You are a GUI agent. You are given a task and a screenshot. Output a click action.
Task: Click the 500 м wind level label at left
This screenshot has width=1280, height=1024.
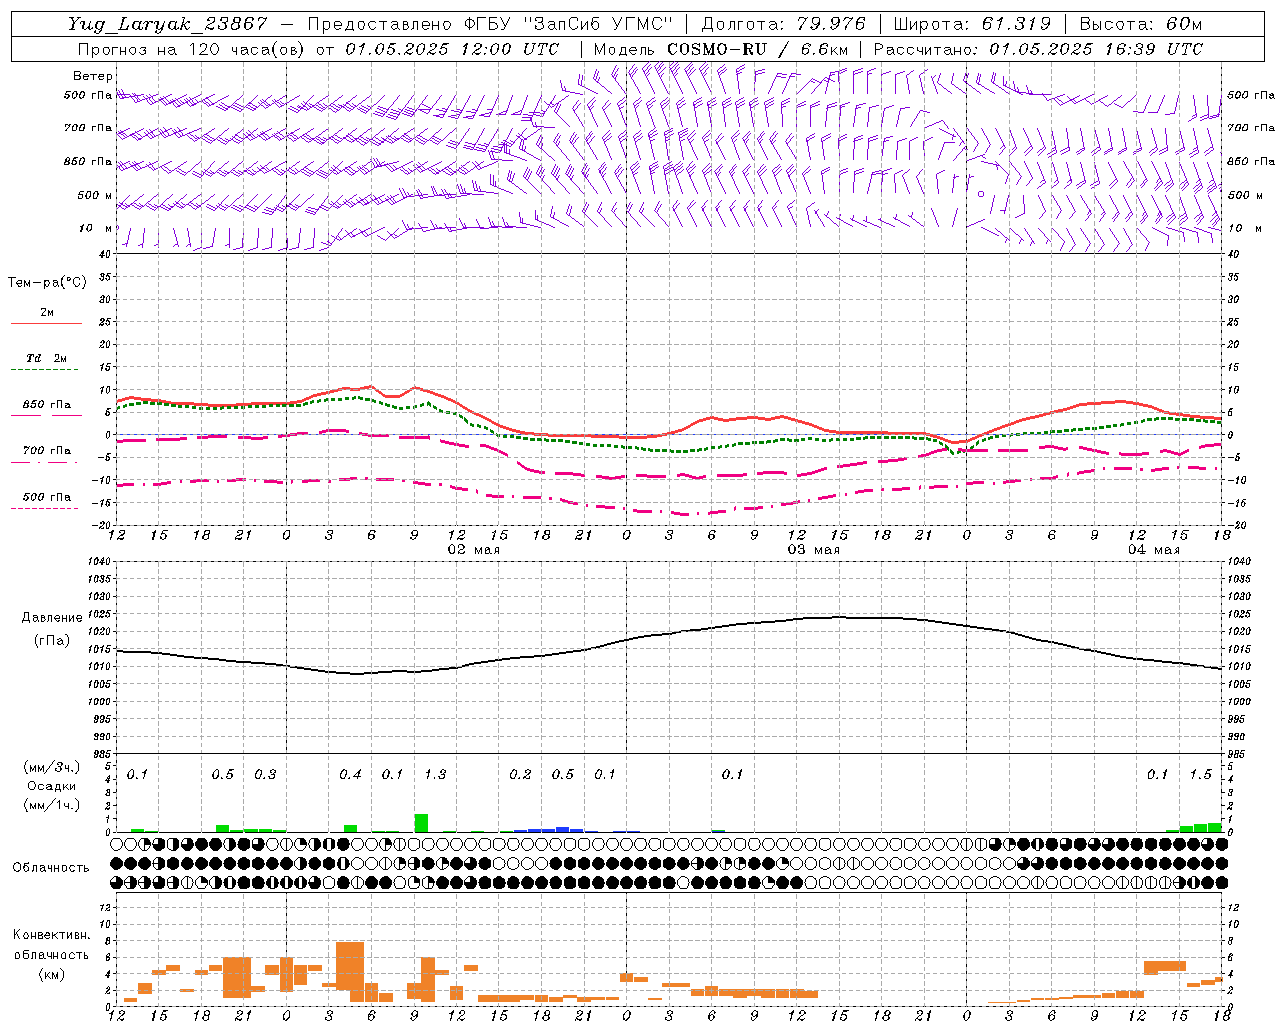tap(95, 195)
